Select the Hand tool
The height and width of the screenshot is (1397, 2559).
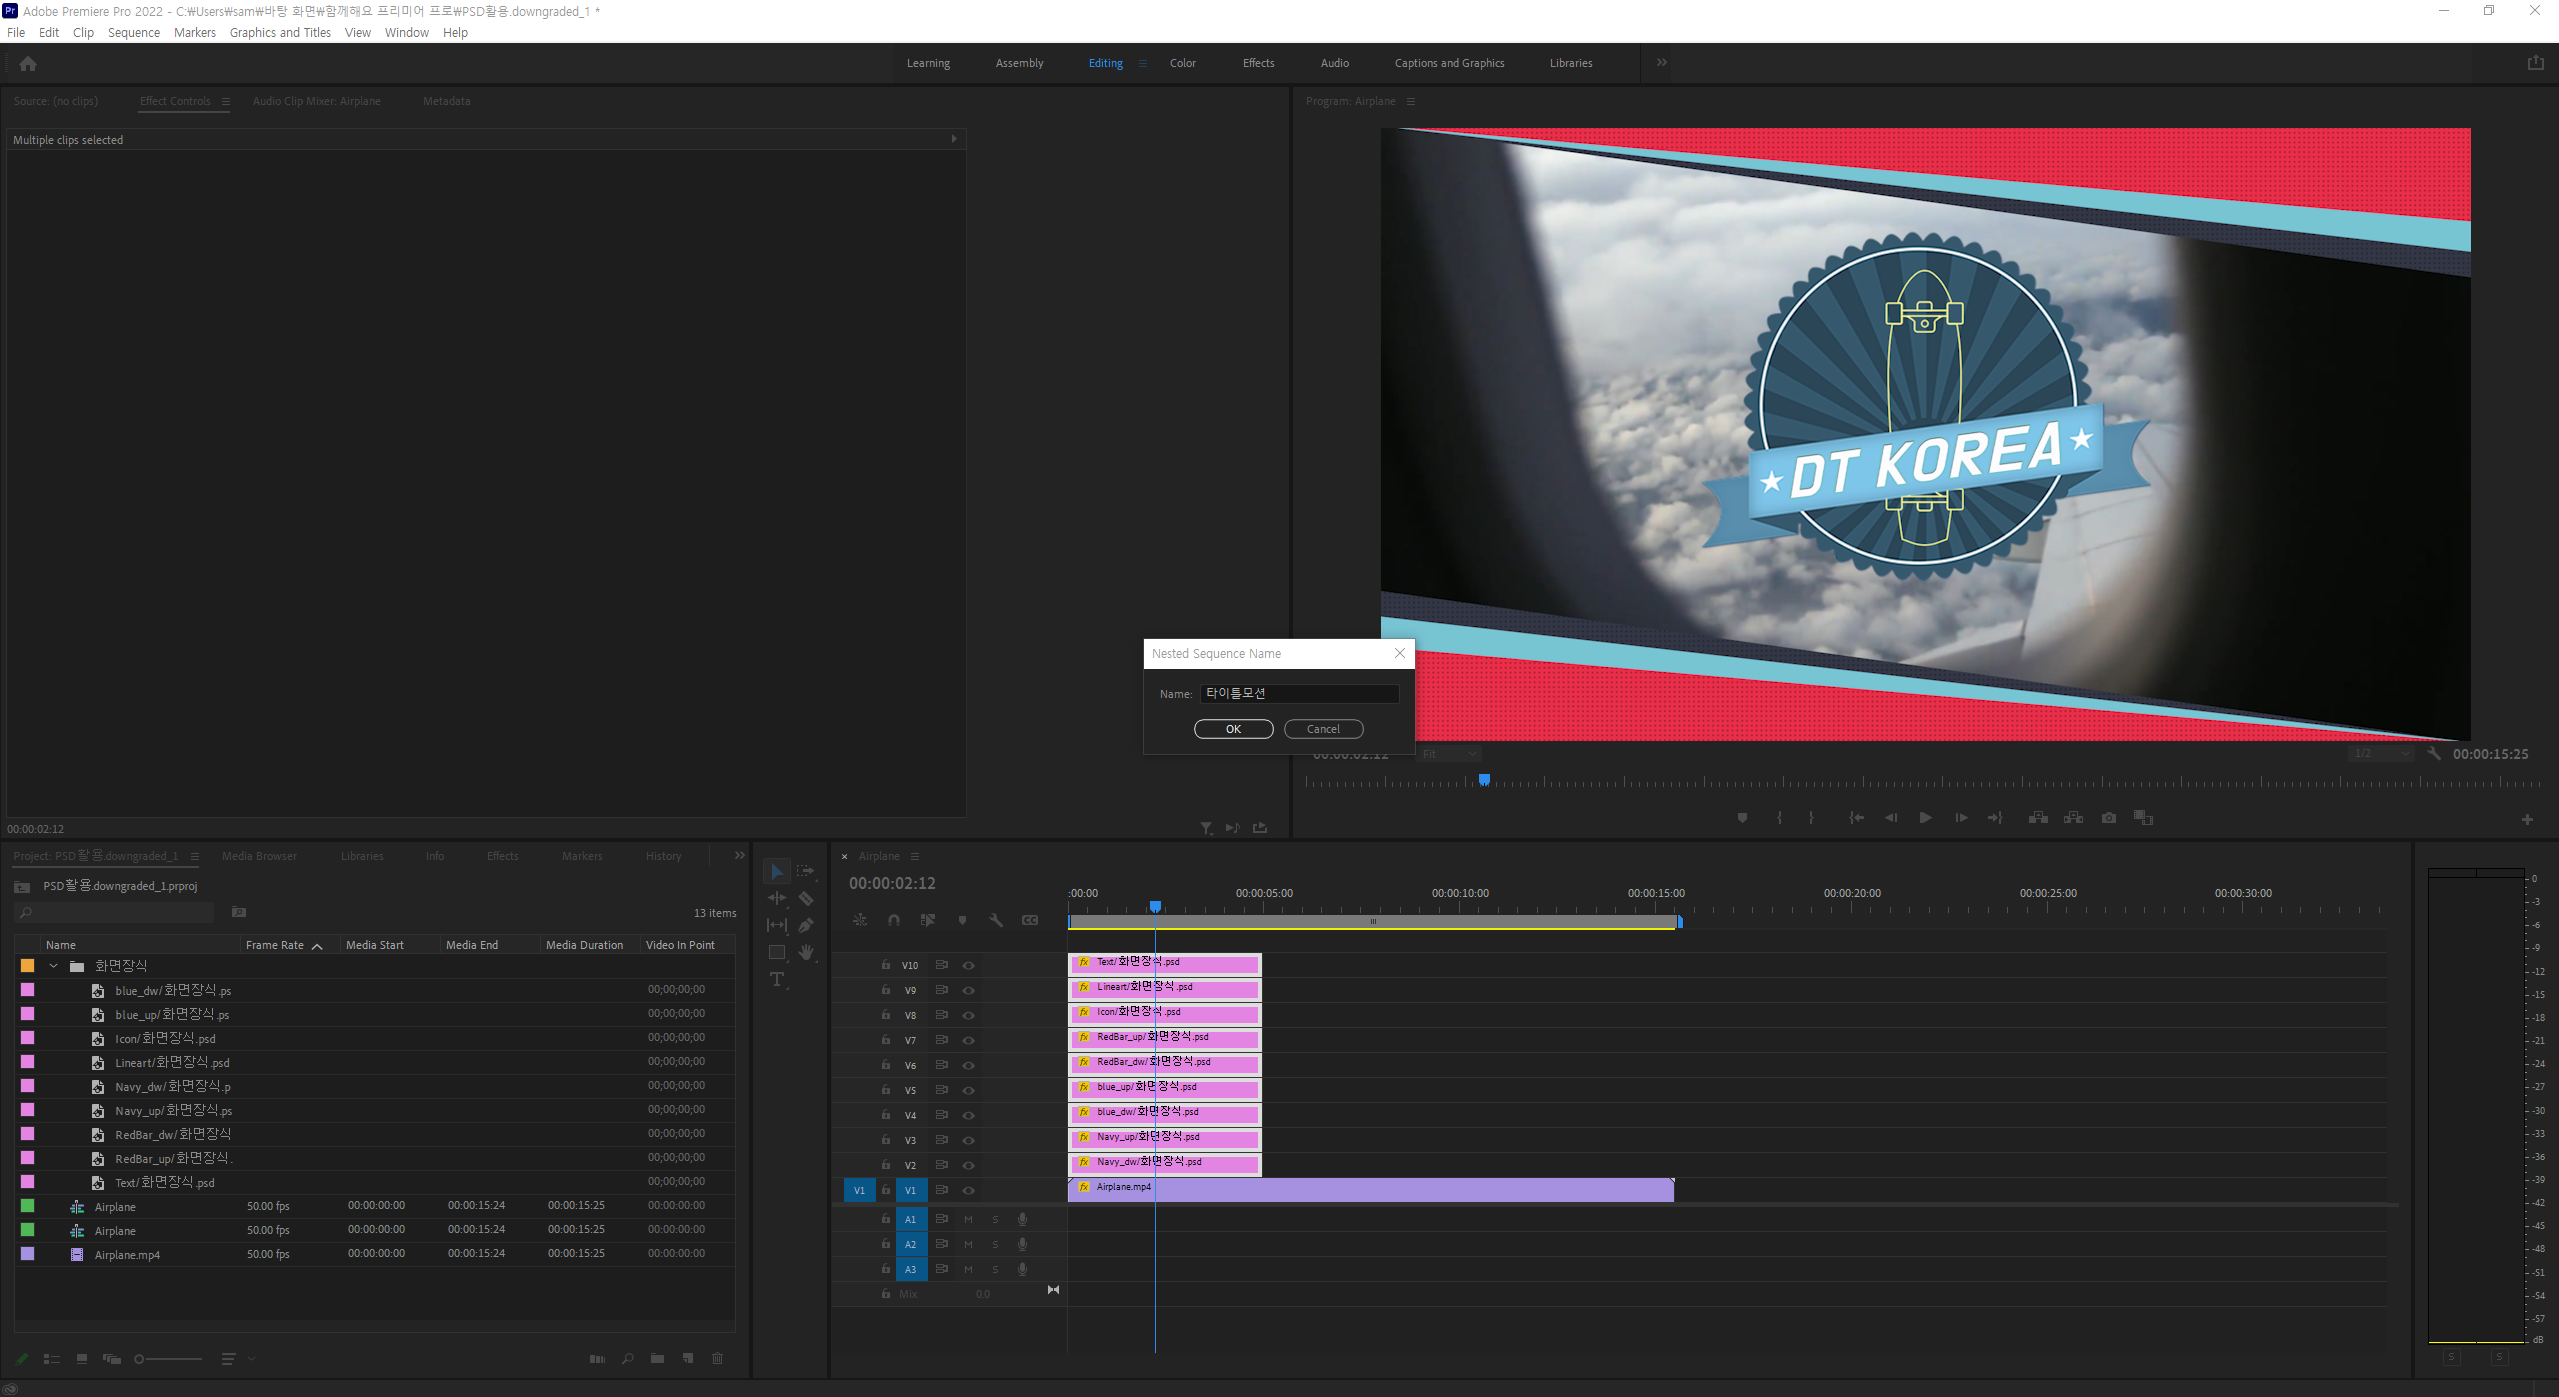coord(806,953)
